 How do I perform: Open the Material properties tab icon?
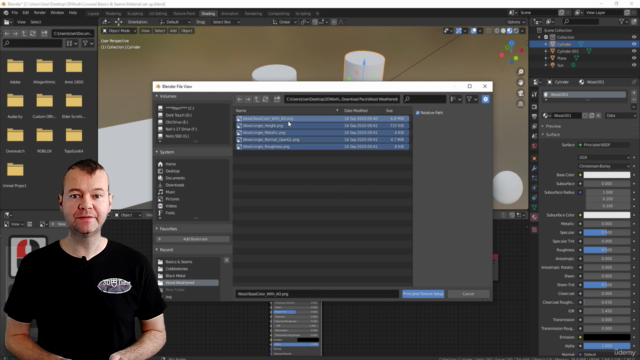pos(534,217)
